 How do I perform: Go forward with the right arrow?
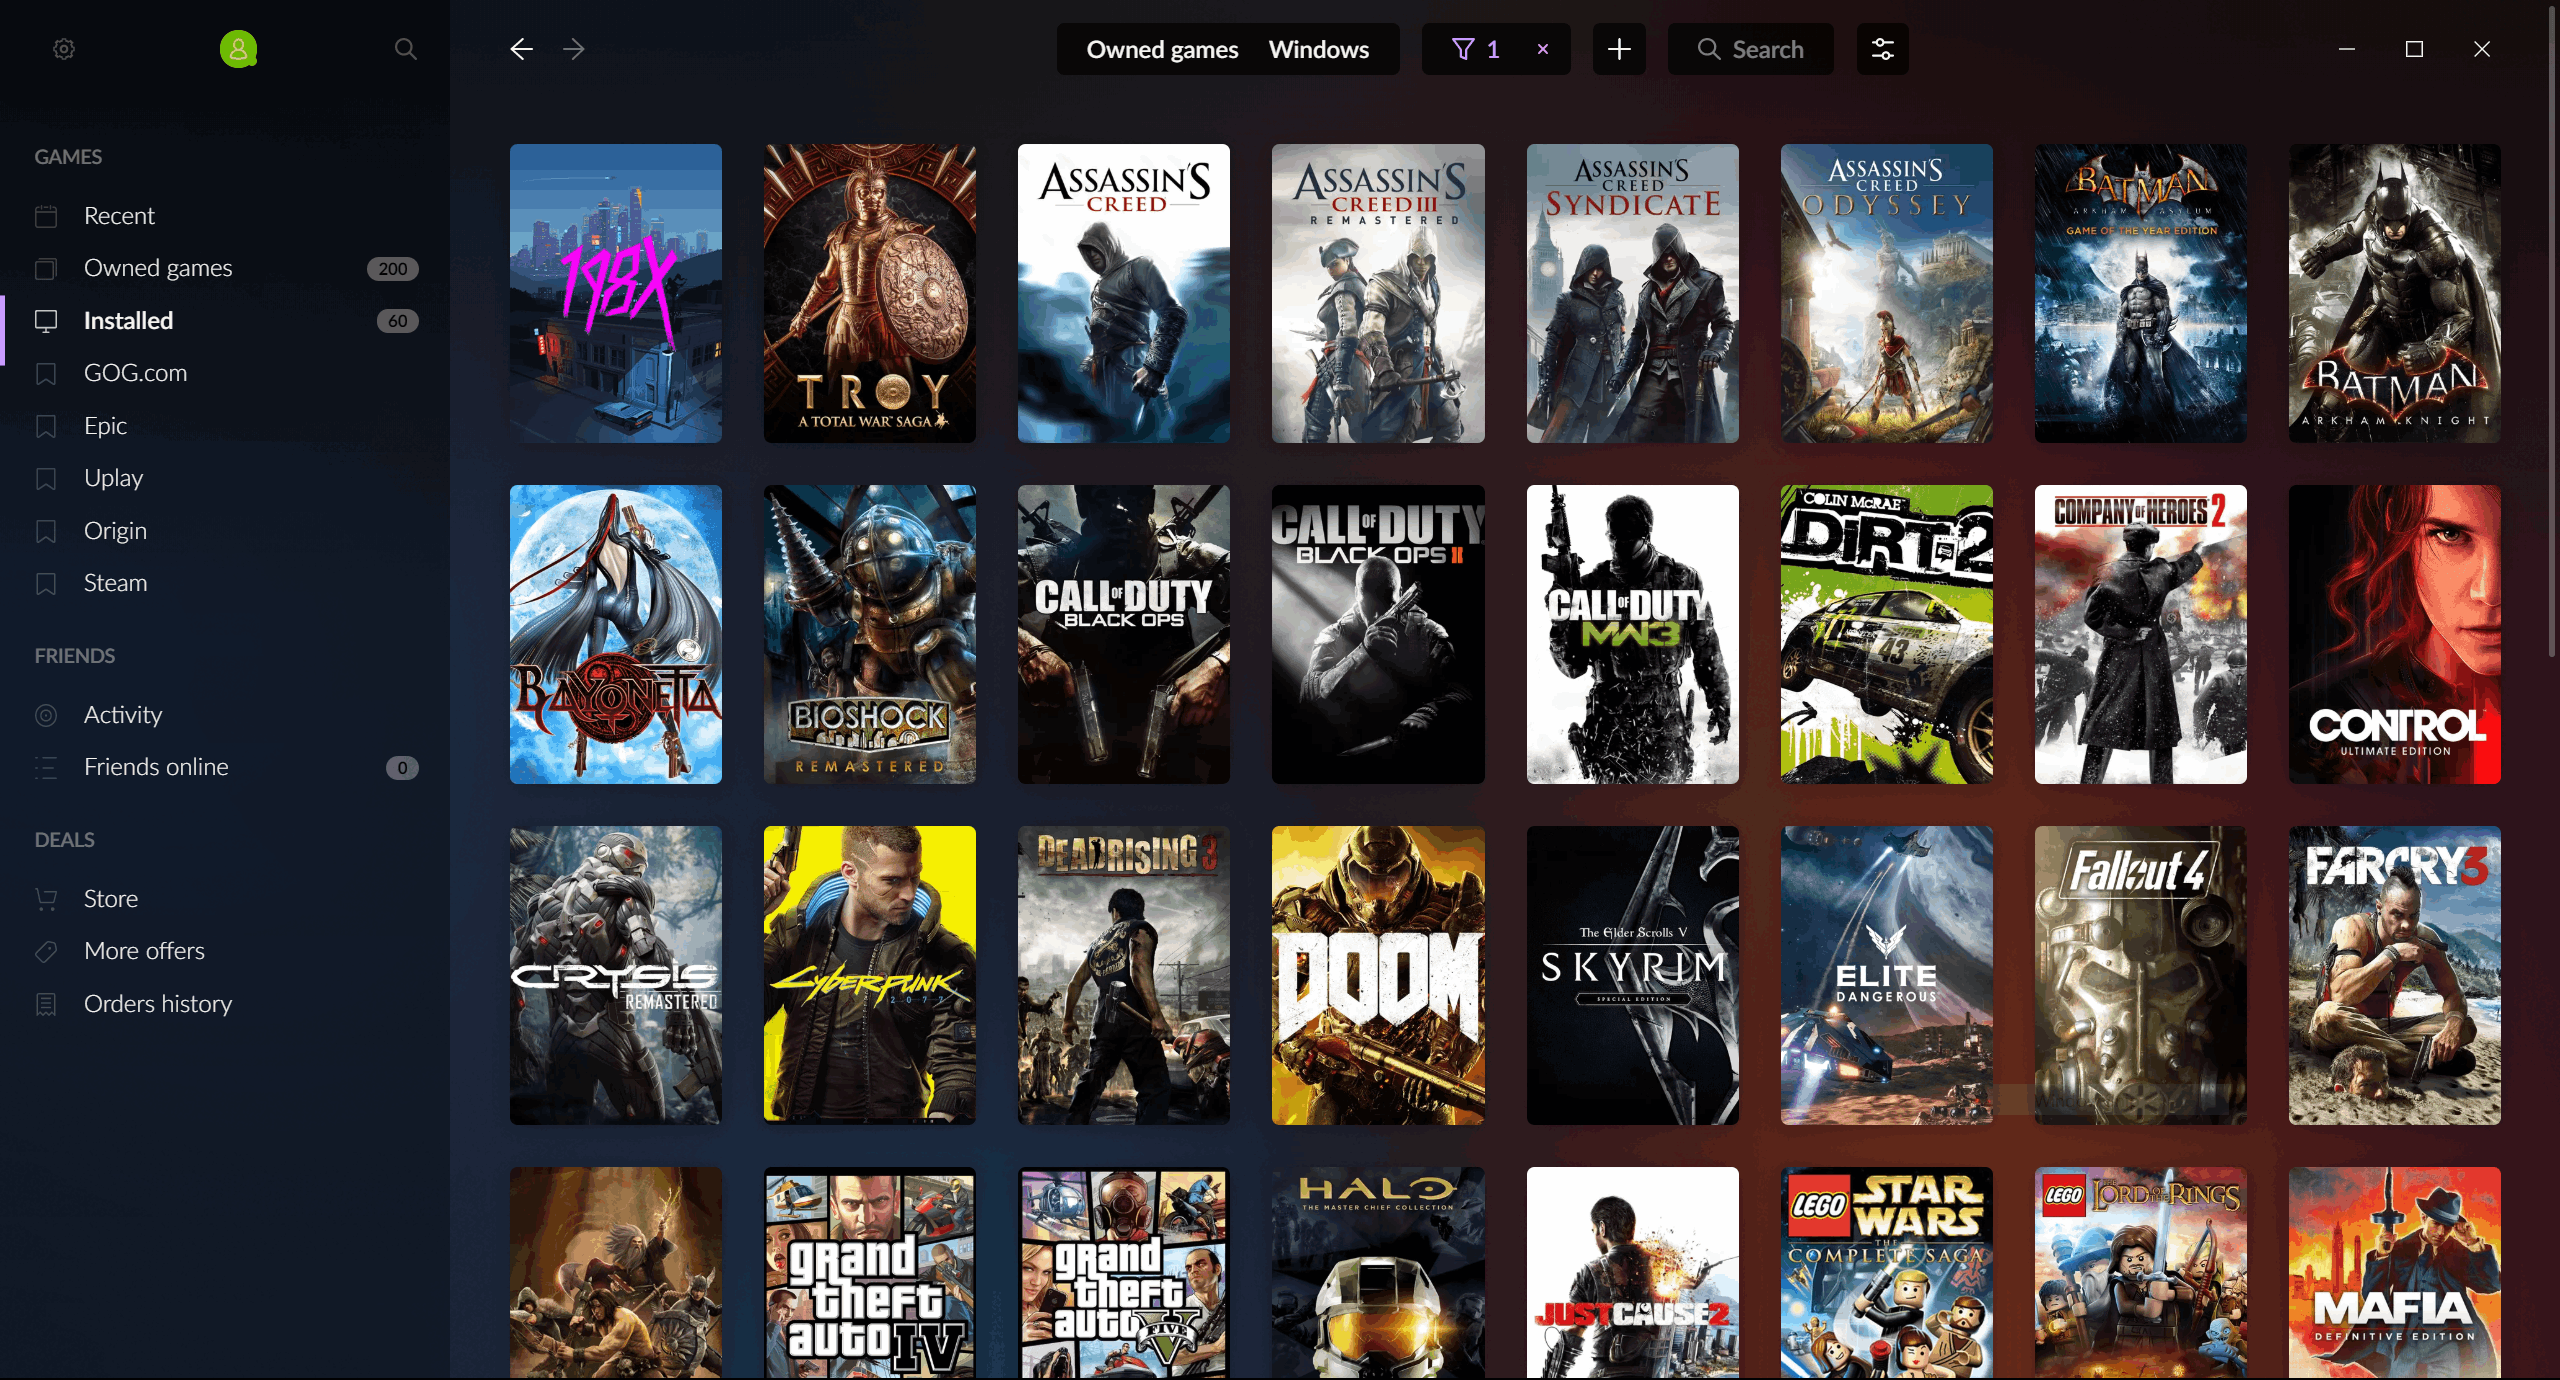tap(574, 49)
